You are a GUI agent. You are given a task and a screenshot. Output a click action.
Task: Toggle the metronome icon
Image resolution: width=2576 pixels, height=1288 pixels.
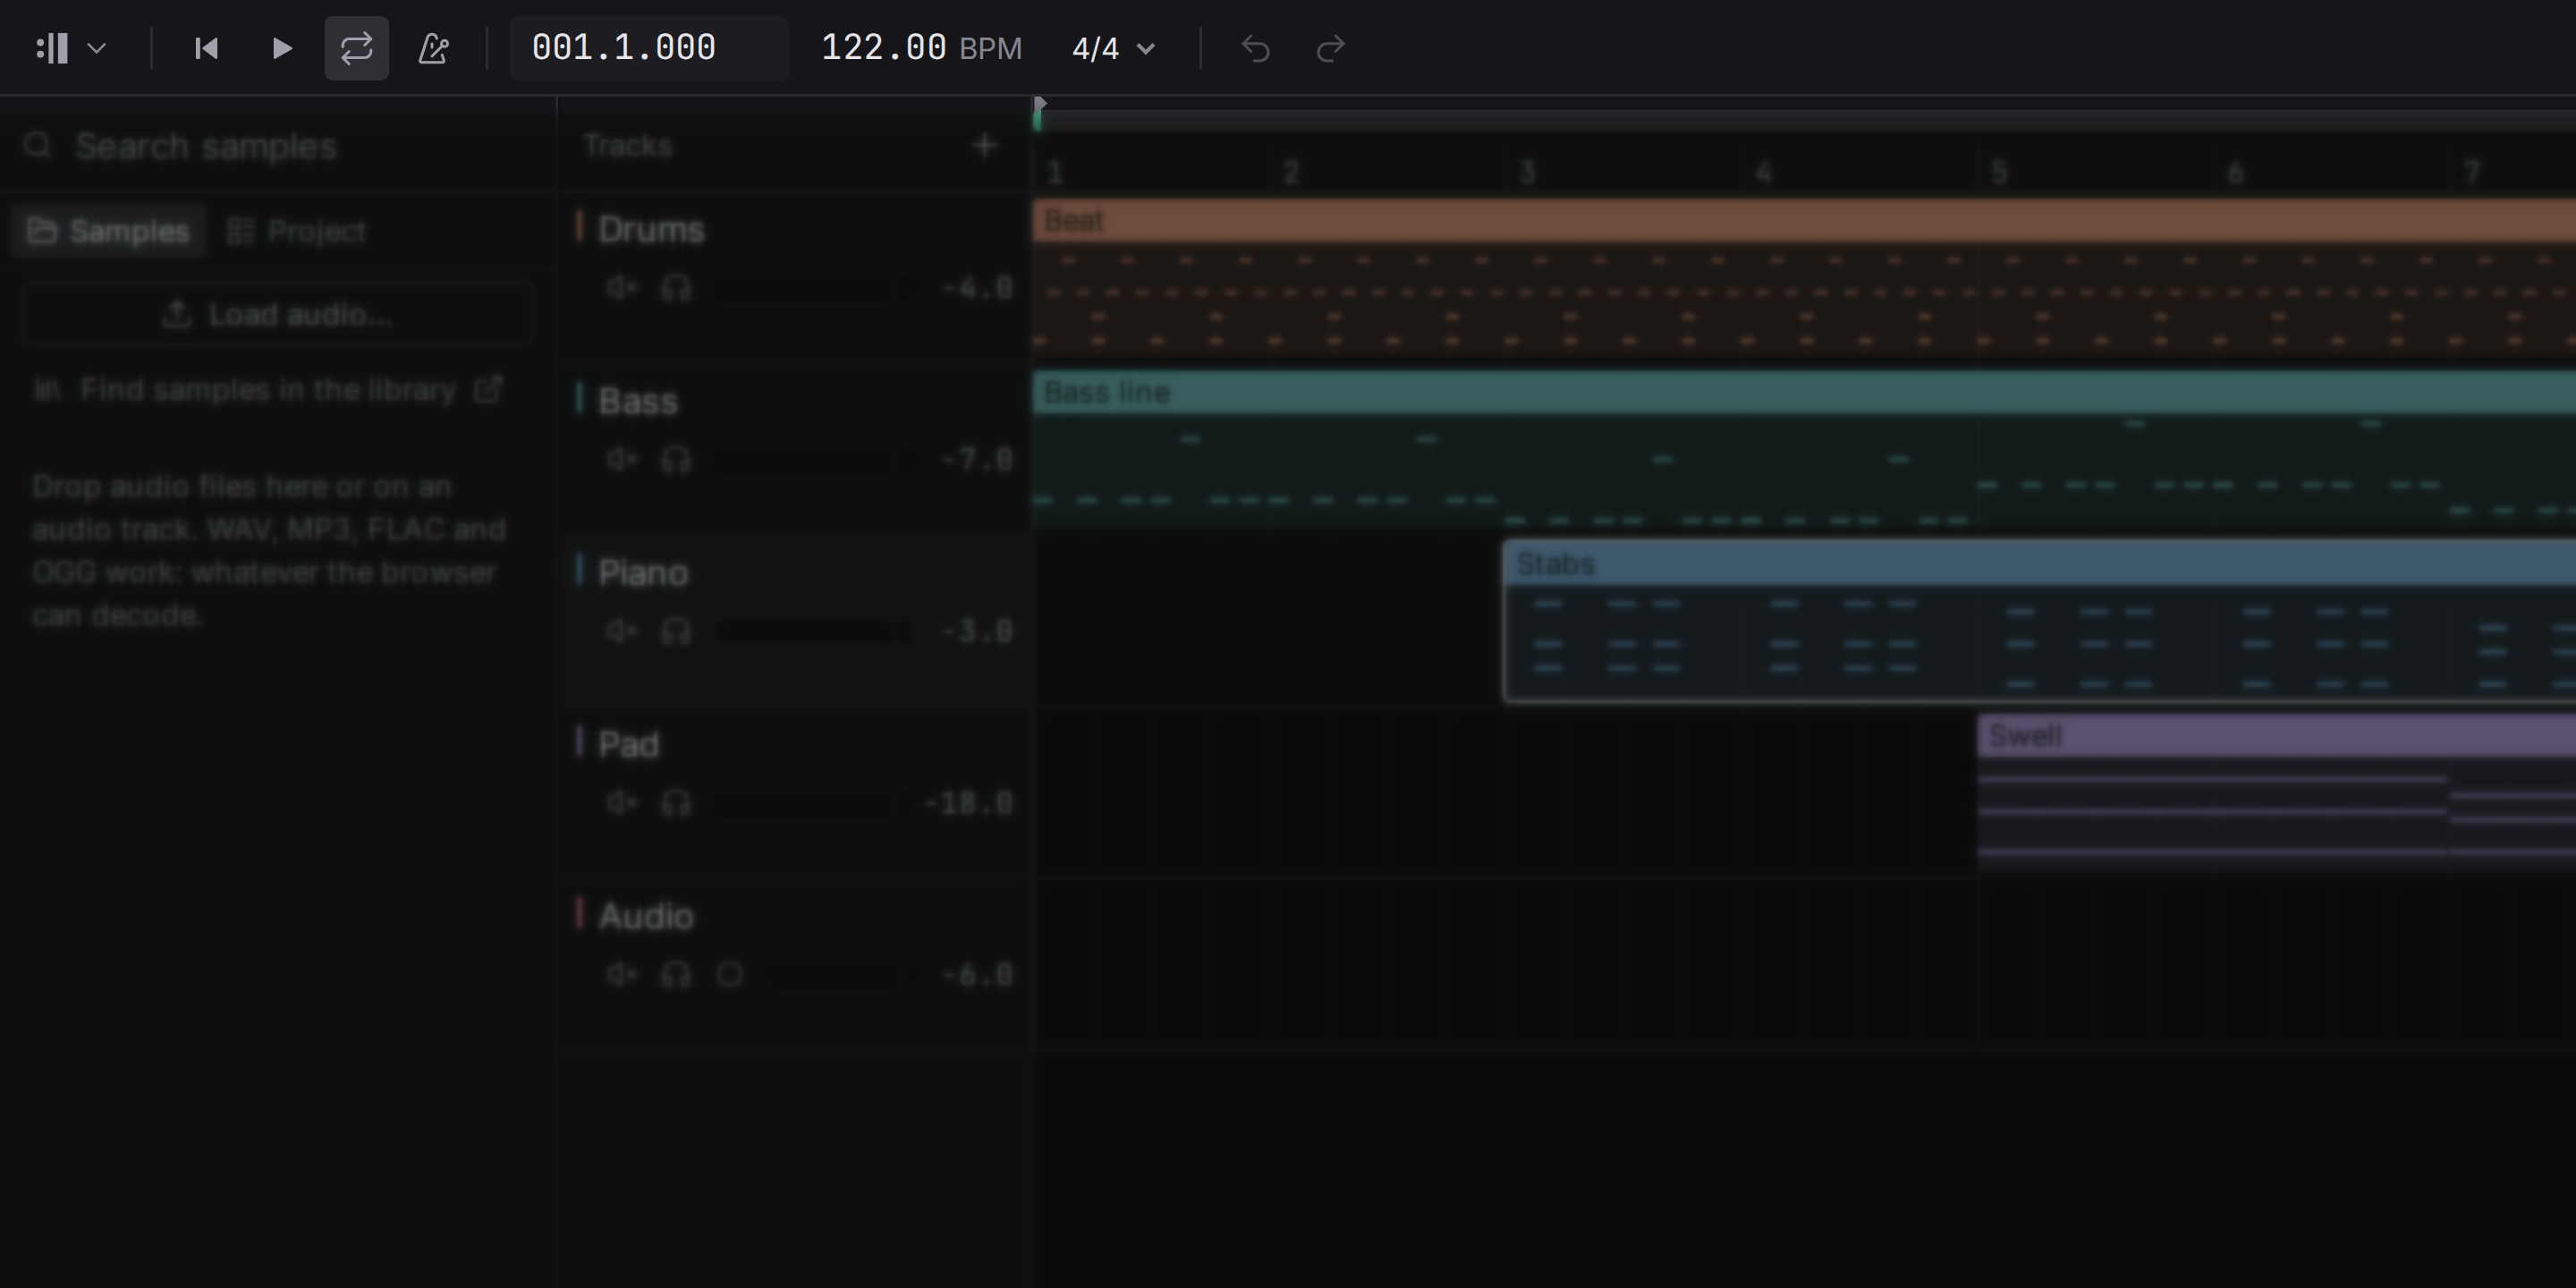[x=433, y=48]
